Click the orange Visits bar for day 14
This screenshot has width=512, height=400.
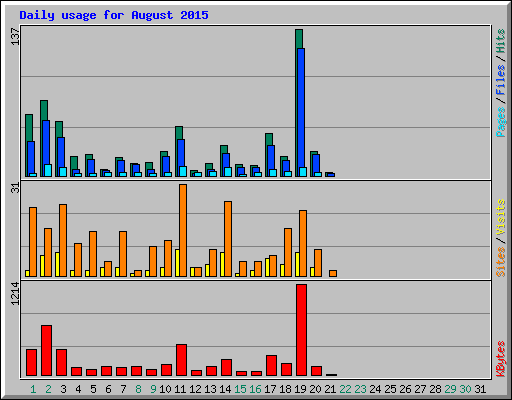point(228,239)
